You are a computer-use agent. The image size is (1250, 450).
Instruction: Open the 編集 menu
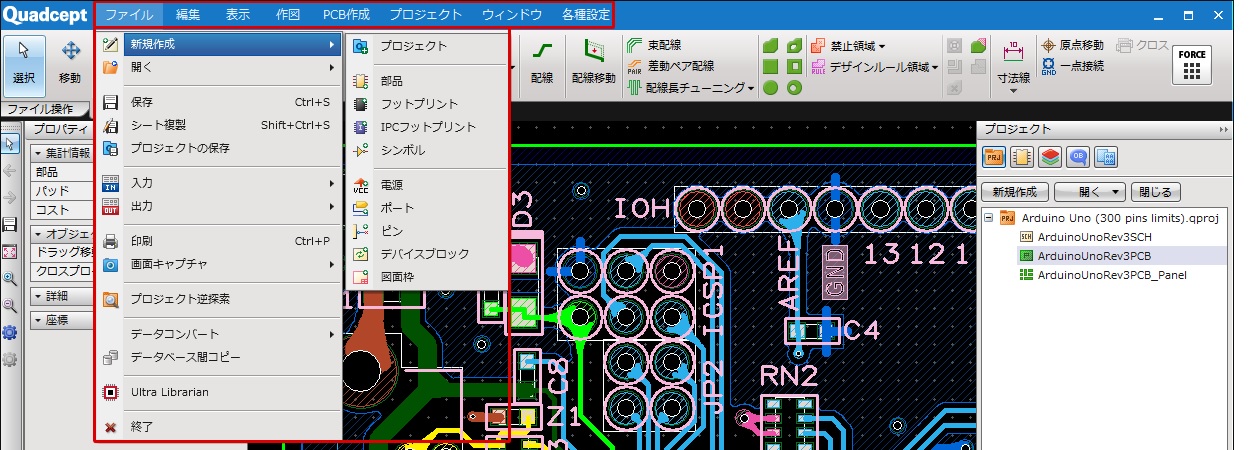(188, 15)
